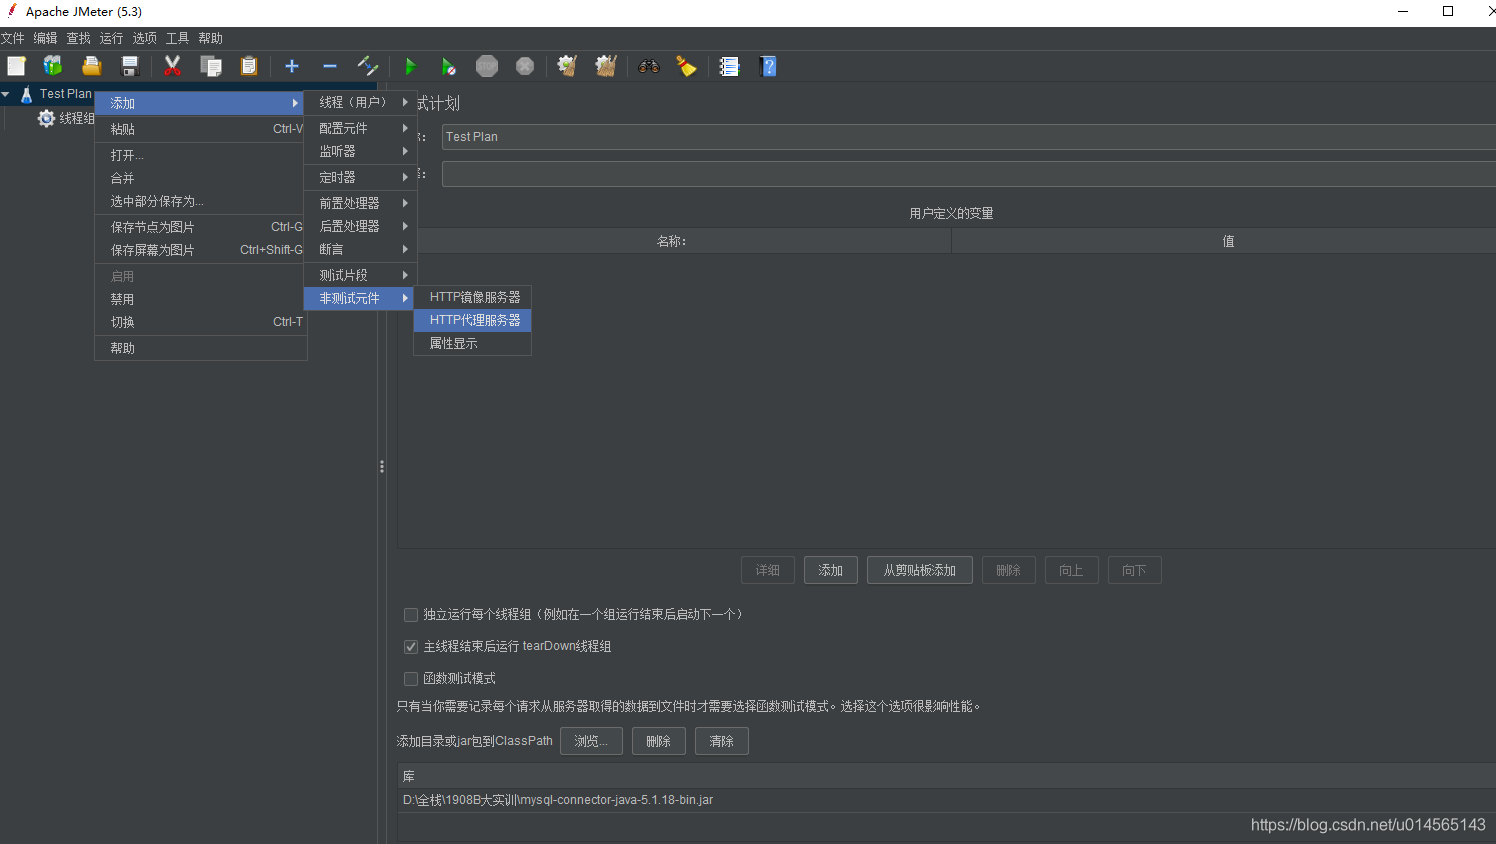The width and height of the screenshot is (1496, 844).
Task: Click 帮助 at bottom of context menu
Action: (x=200, y=348)
